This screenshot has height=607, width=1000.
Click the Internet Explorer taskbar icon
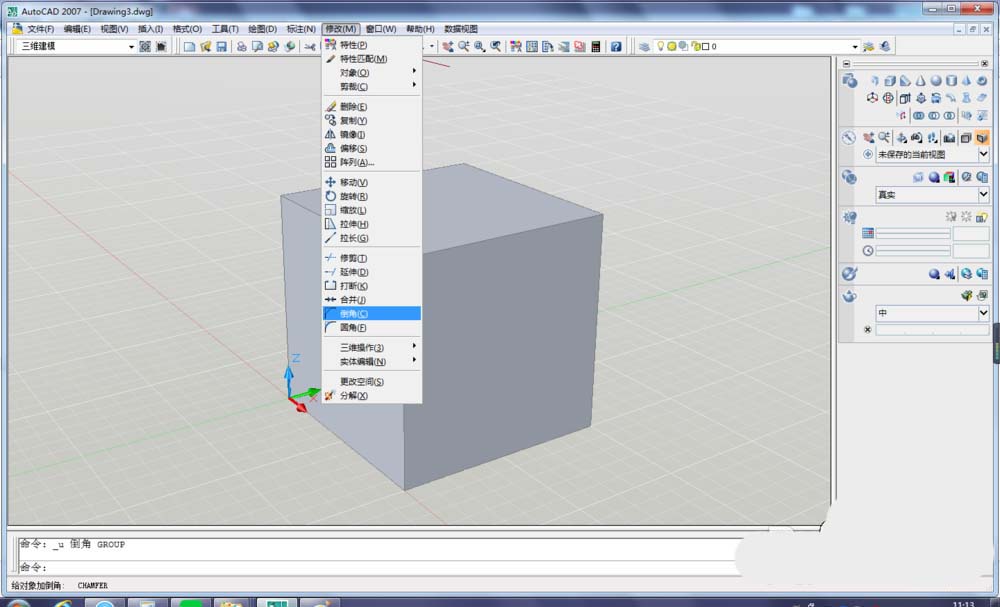point(62,603)
